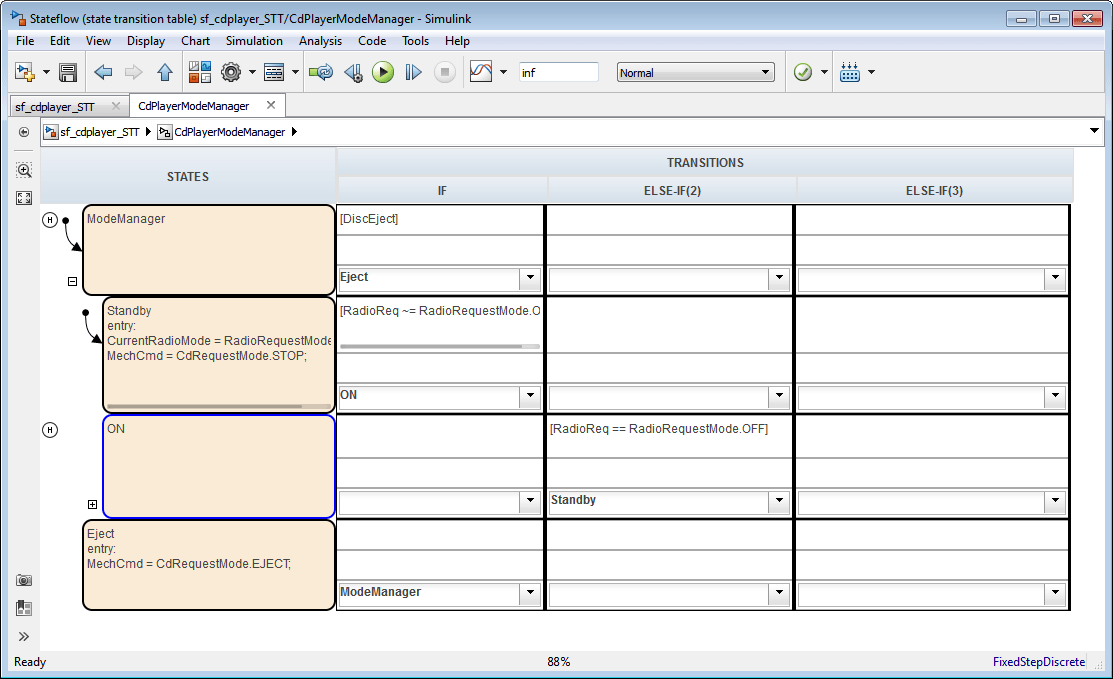Click the Hide/Show Explorer Bar icon
This screenshot has width=1113, height=679.
point(24,132)
